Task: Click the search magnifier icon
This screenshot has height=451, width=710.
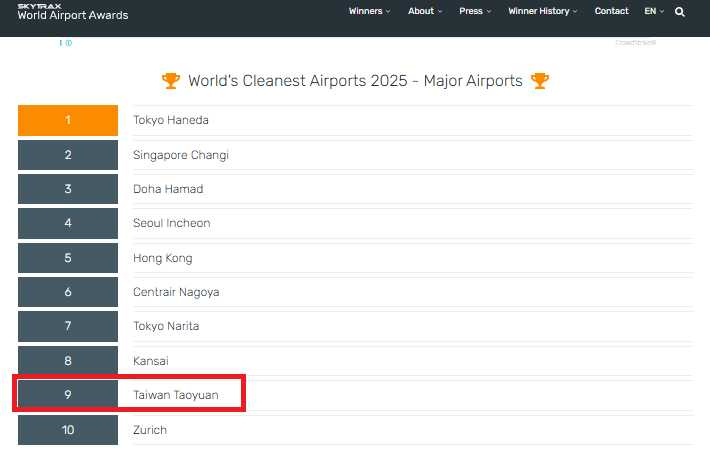Action: coord(680,12)
